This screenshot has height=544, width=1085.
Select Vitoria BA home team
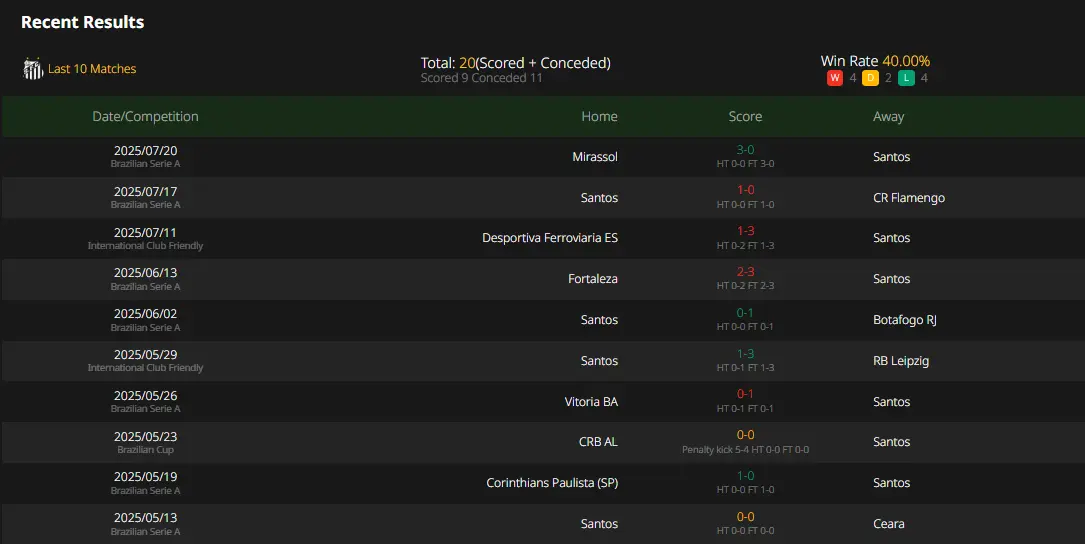pos(591,401)
